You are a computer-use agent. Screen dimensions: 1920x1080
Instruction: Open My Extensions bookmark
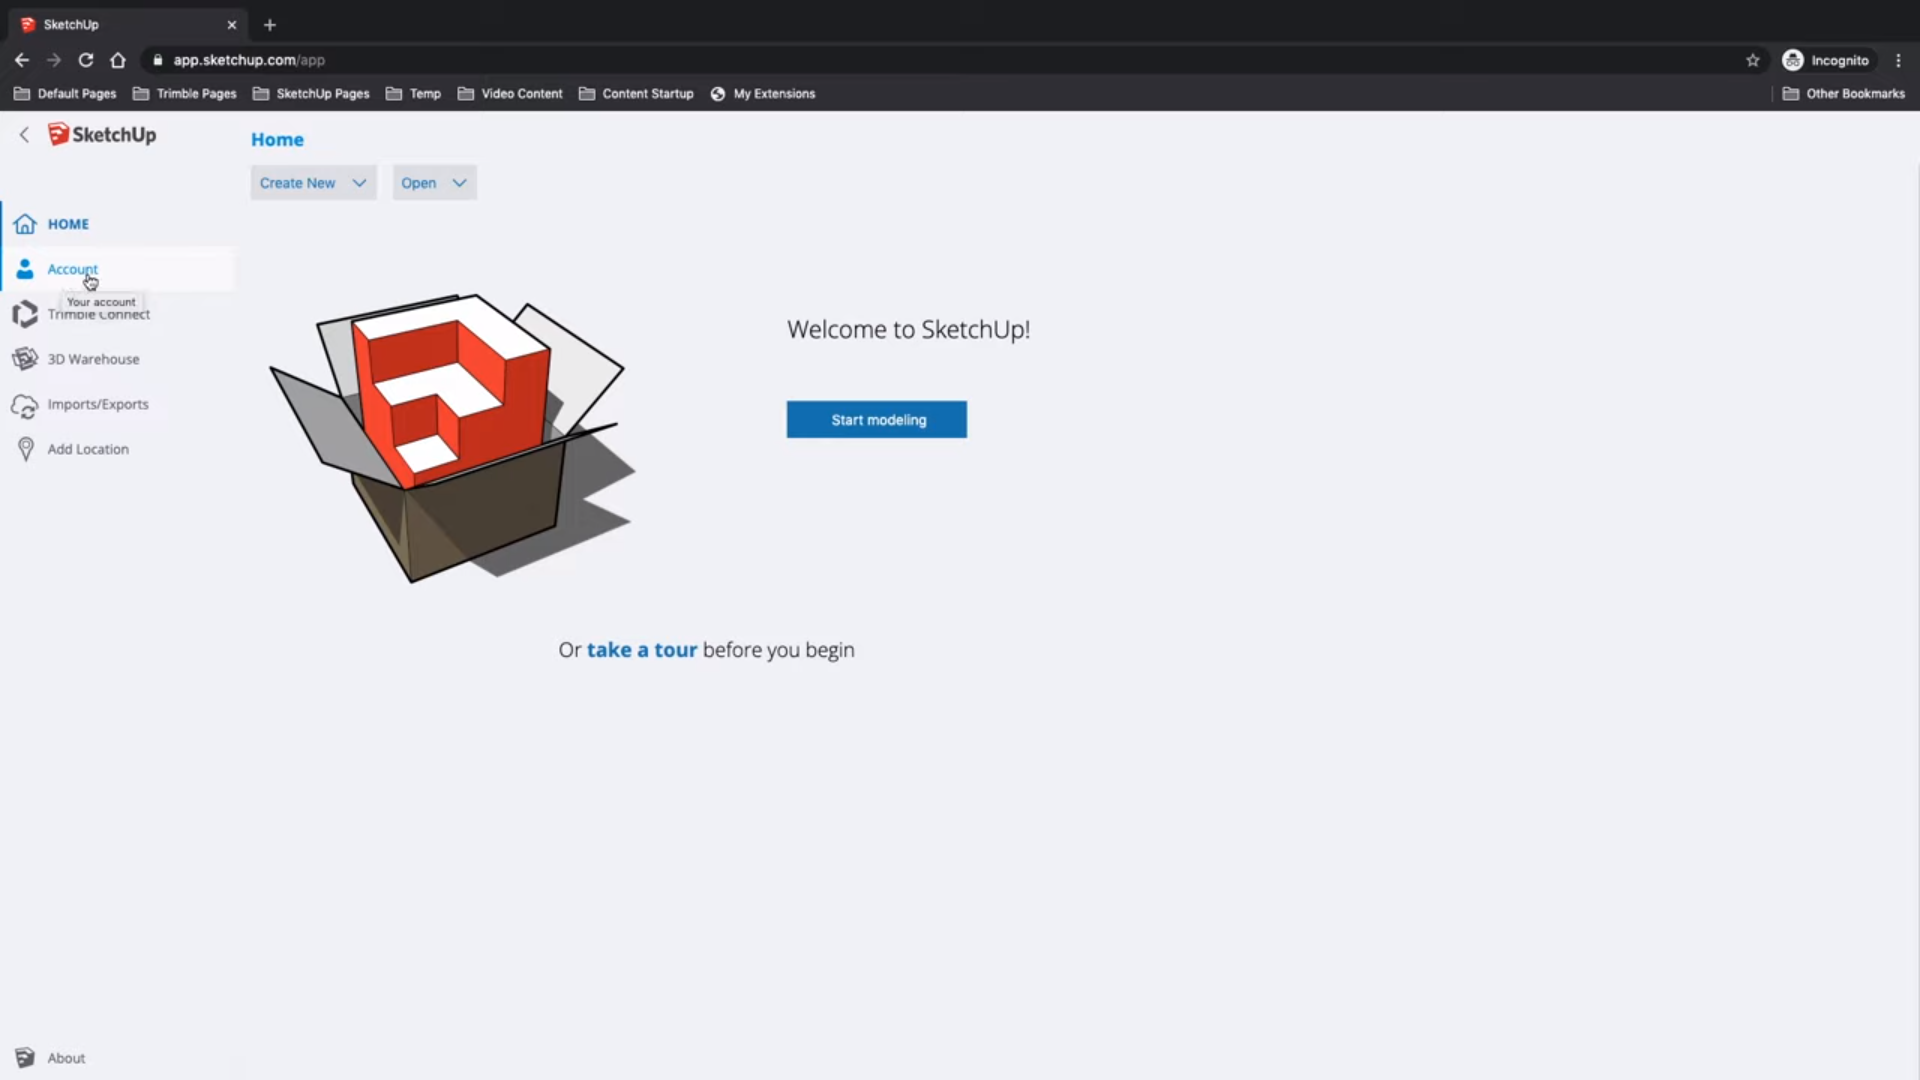click(763, 94)
